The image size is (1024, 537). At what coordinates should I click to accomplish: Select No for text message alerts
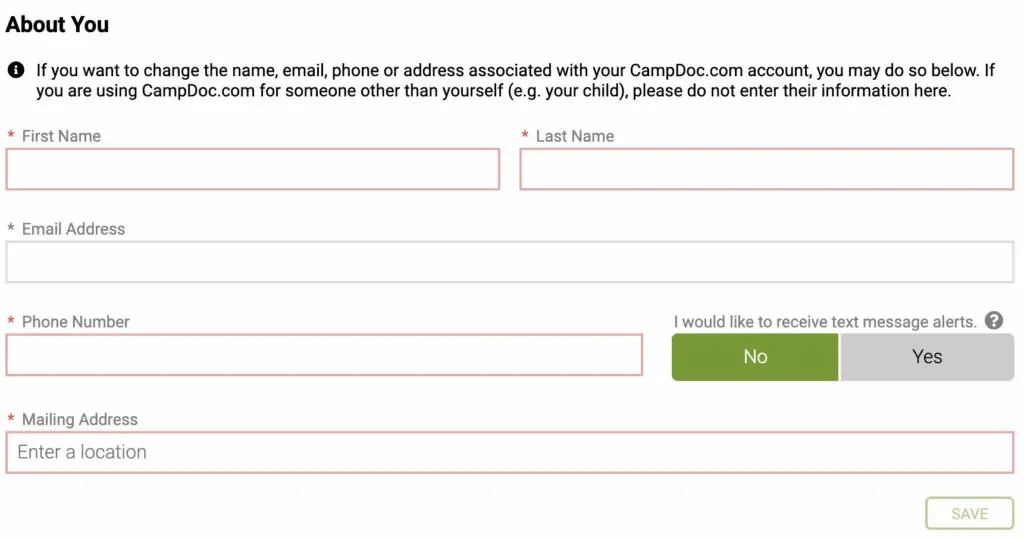(755, 357)
